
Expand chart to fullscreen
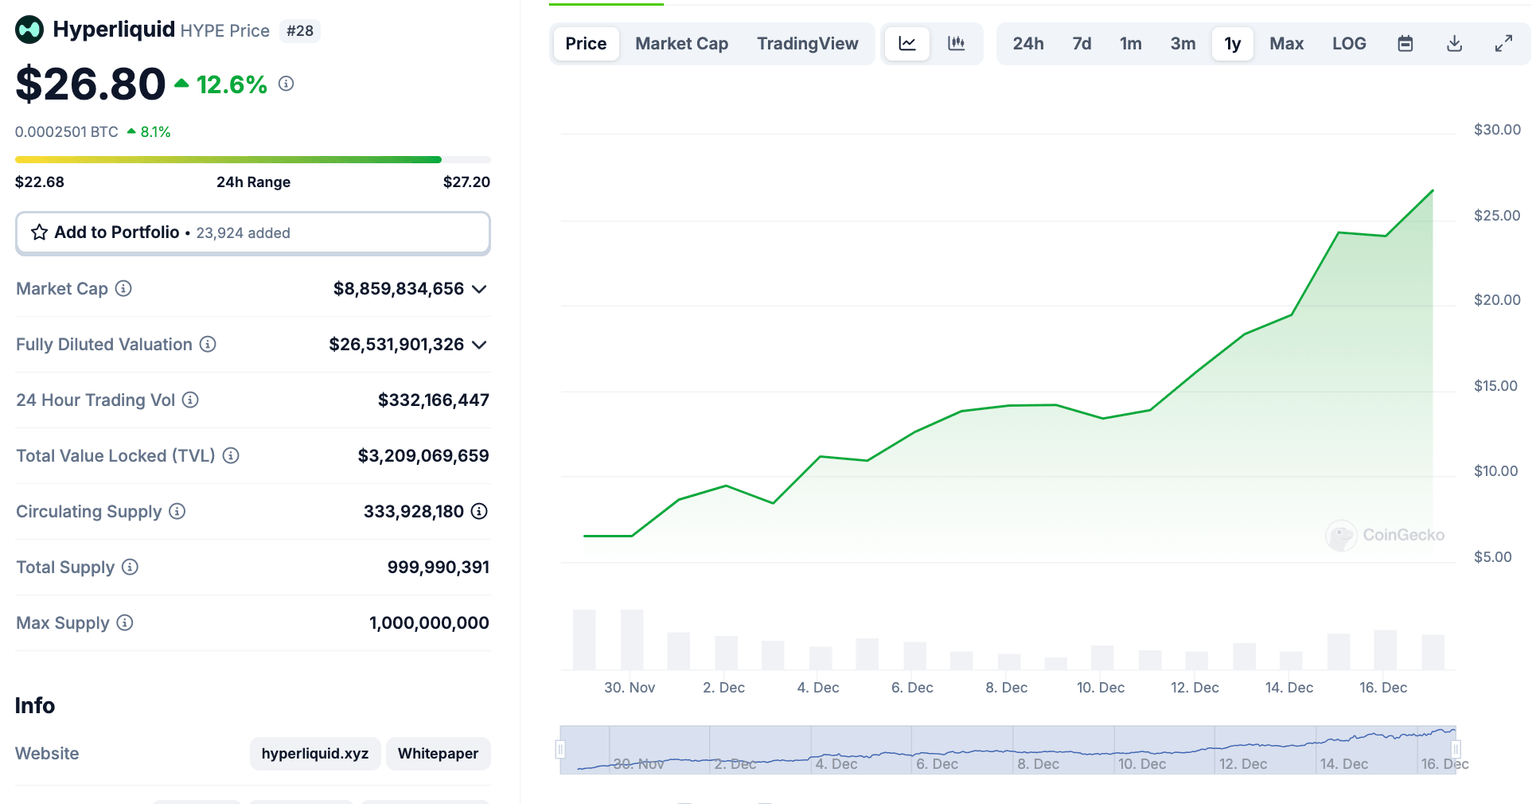1503,44
